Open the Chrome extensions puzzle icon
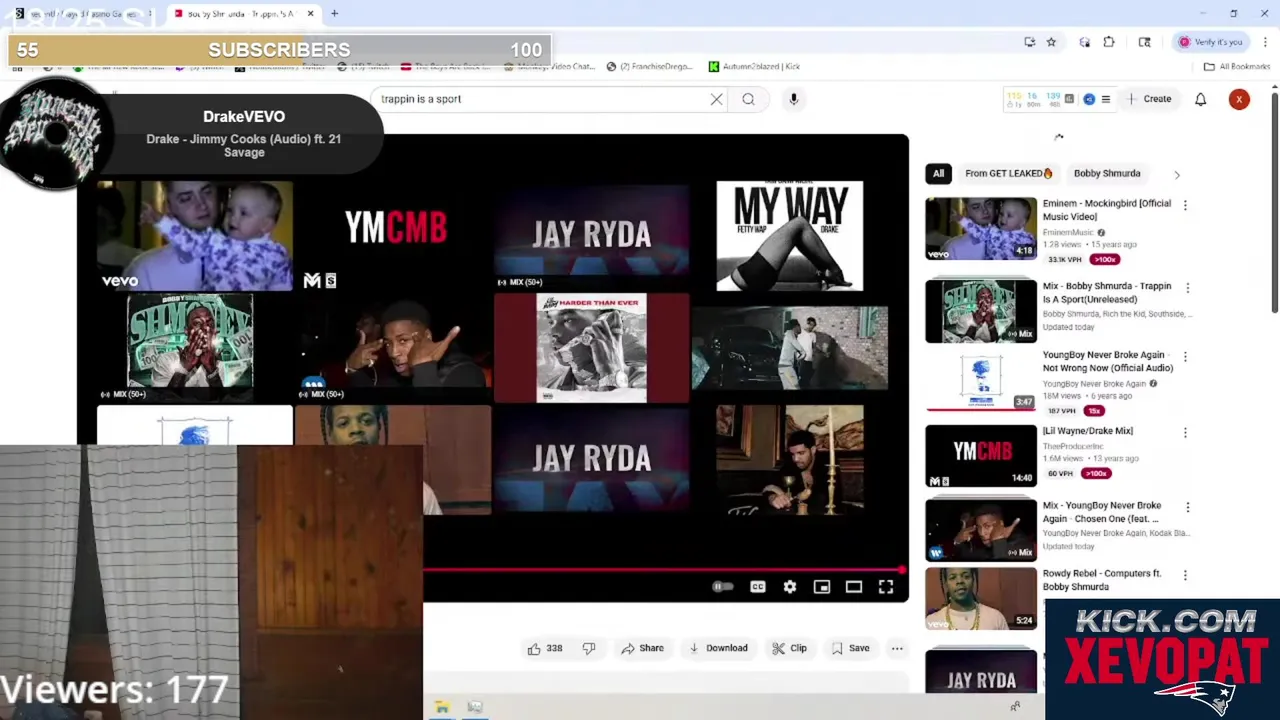1280x720 pixels. click(x=1109, y=42)
